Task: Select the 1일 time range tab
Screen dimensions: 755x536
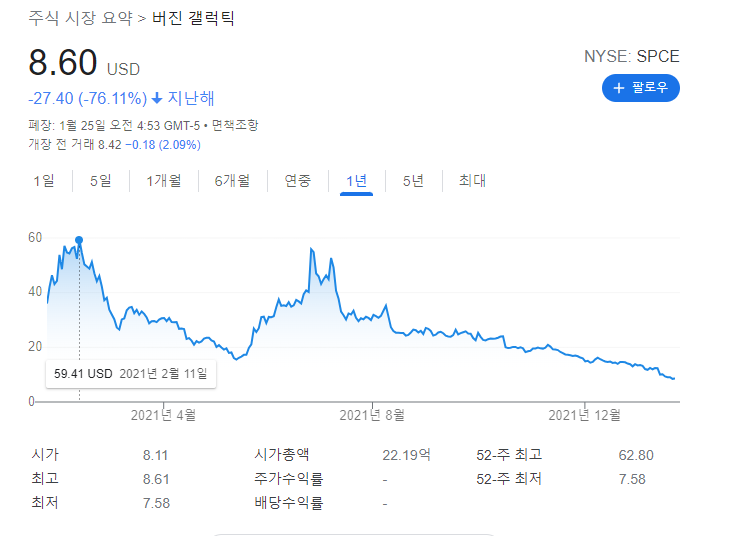Action: [x=44, y=181]
